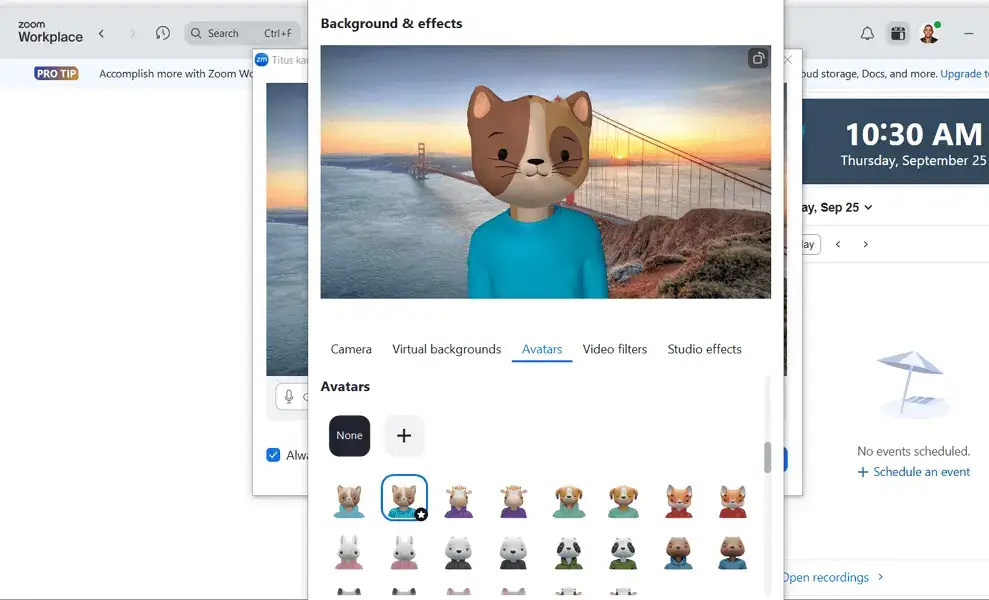The width and height of the screenshot is (989, 600).
Task: Click the plus tile to create a new avatar
Action: pos(404,436)
